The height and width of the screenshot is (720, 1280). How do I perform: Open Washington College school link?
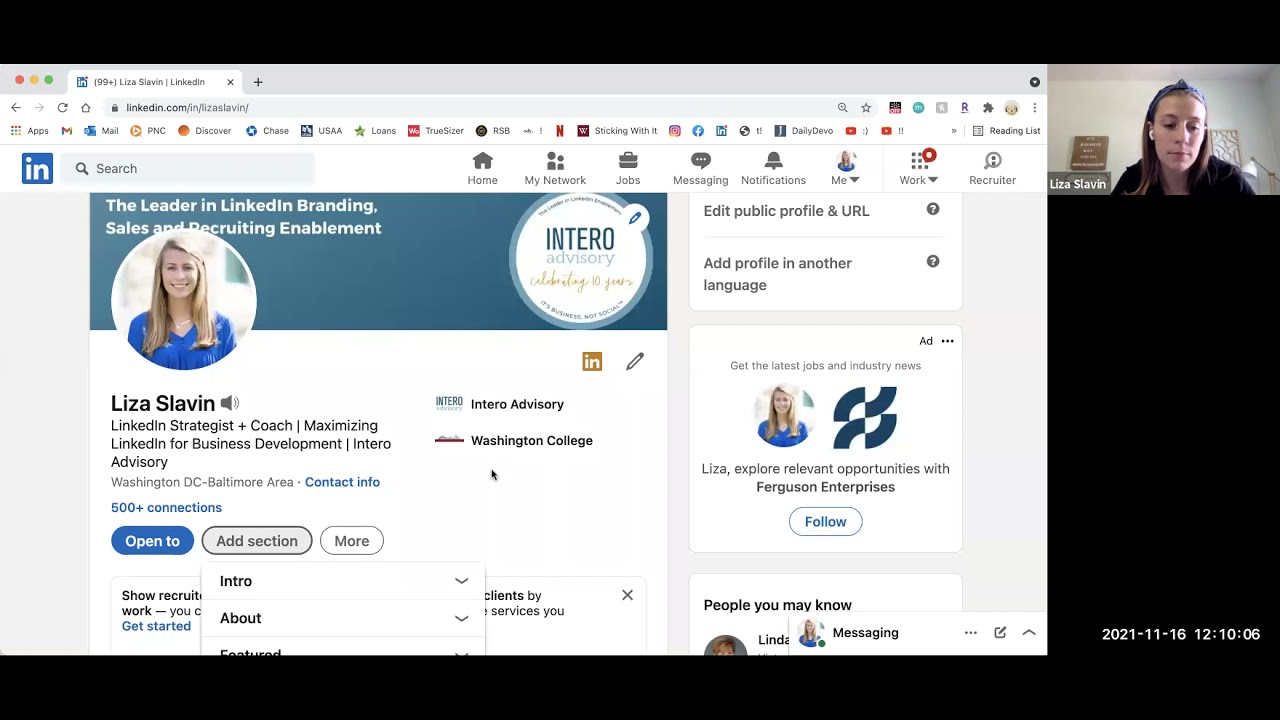tap(514, 440)
